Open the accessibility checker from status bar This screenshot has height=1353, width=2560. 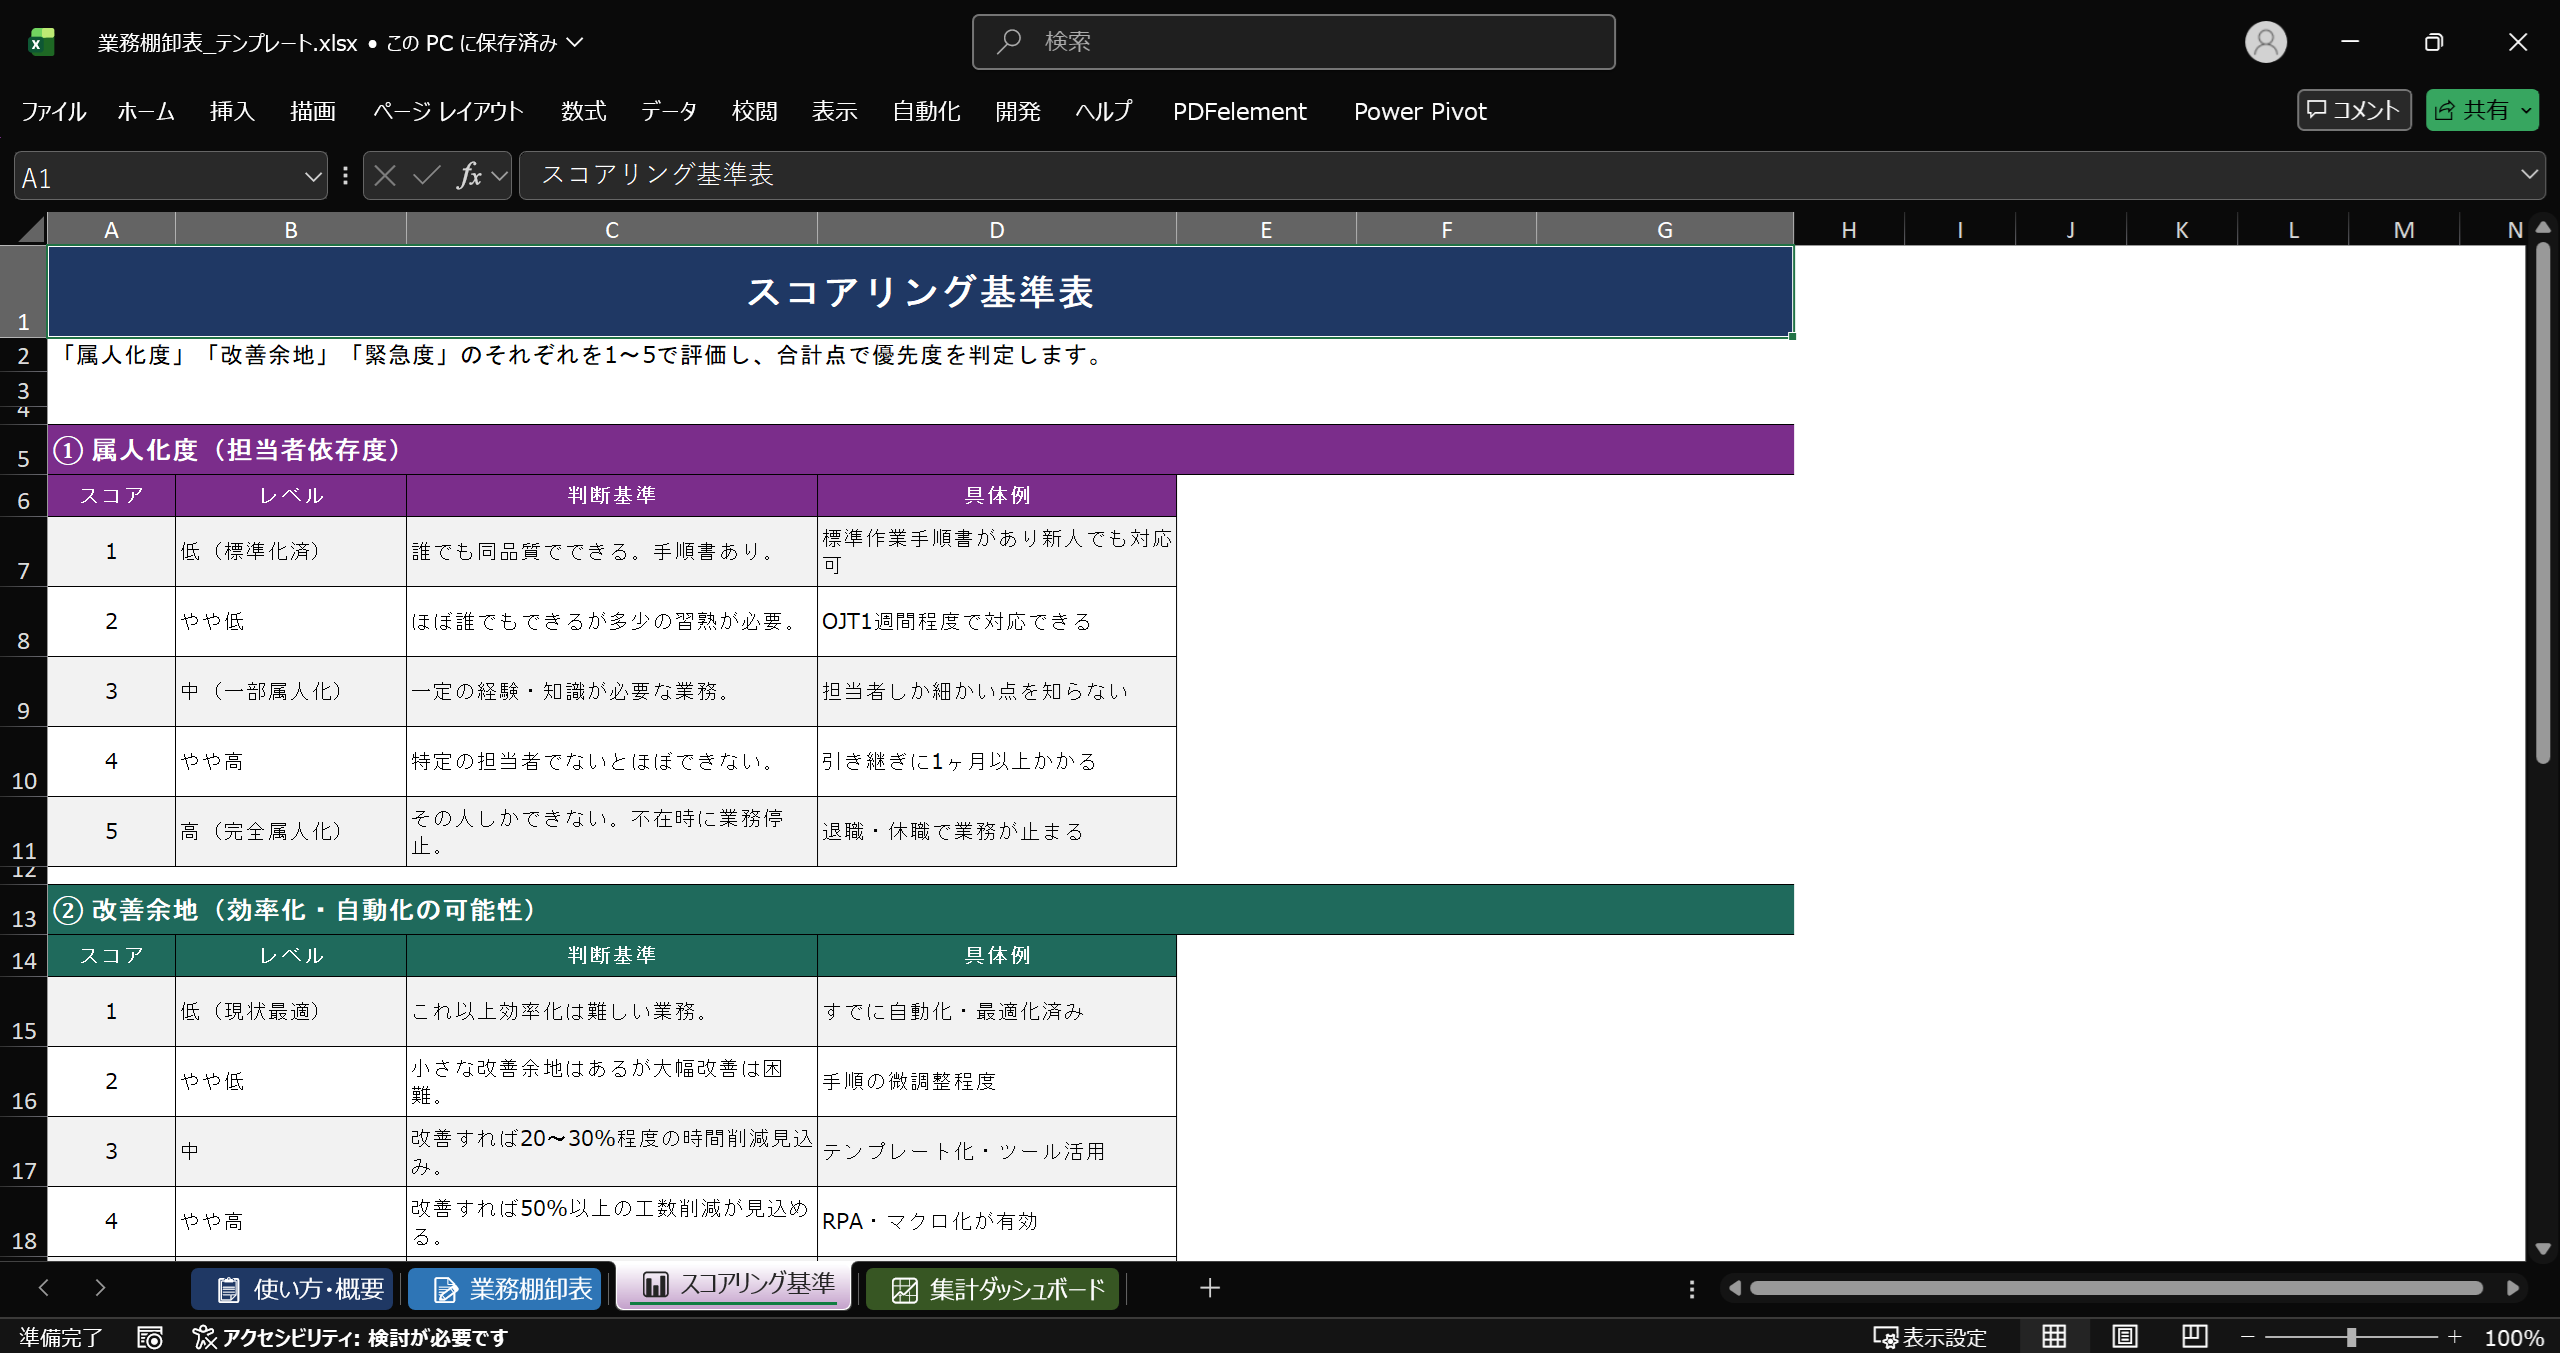351,1337
